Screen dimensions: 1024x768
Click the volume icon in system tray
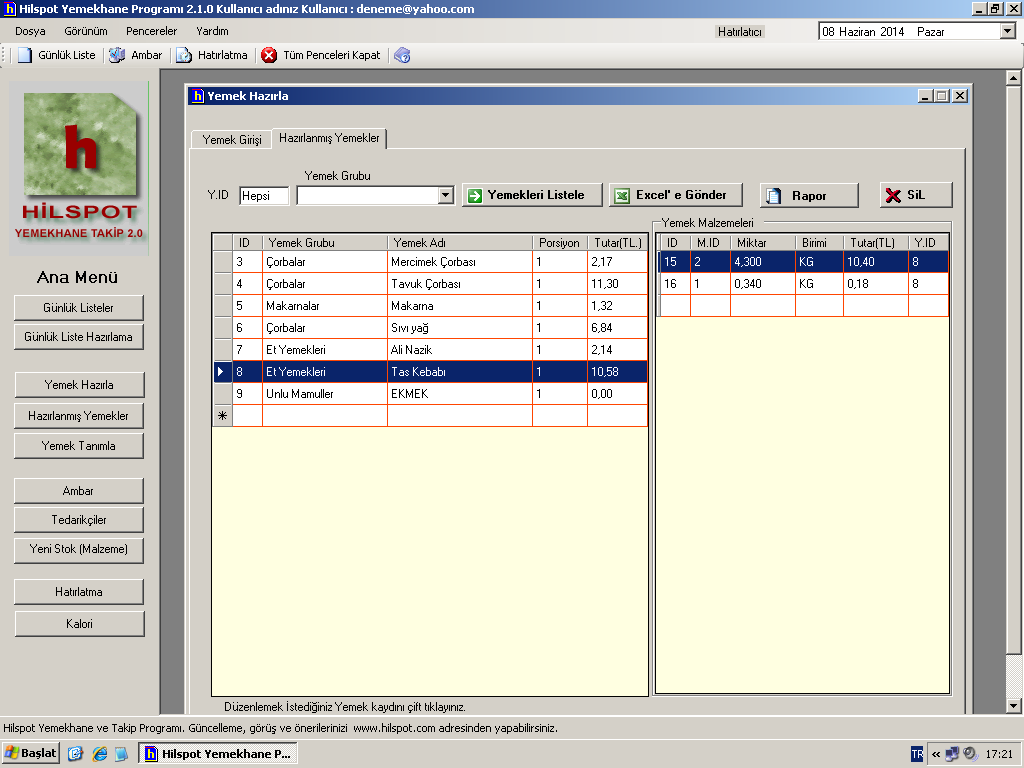pos(969,754)
